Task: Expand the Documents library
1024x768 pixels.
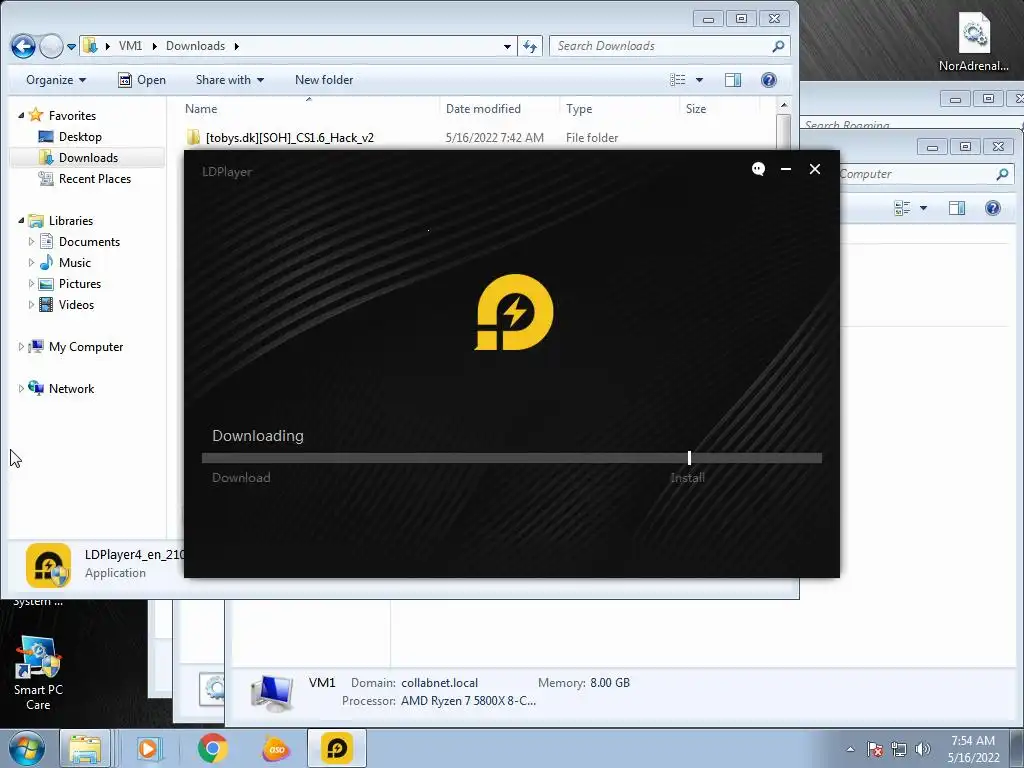Action: coord(31,242)
